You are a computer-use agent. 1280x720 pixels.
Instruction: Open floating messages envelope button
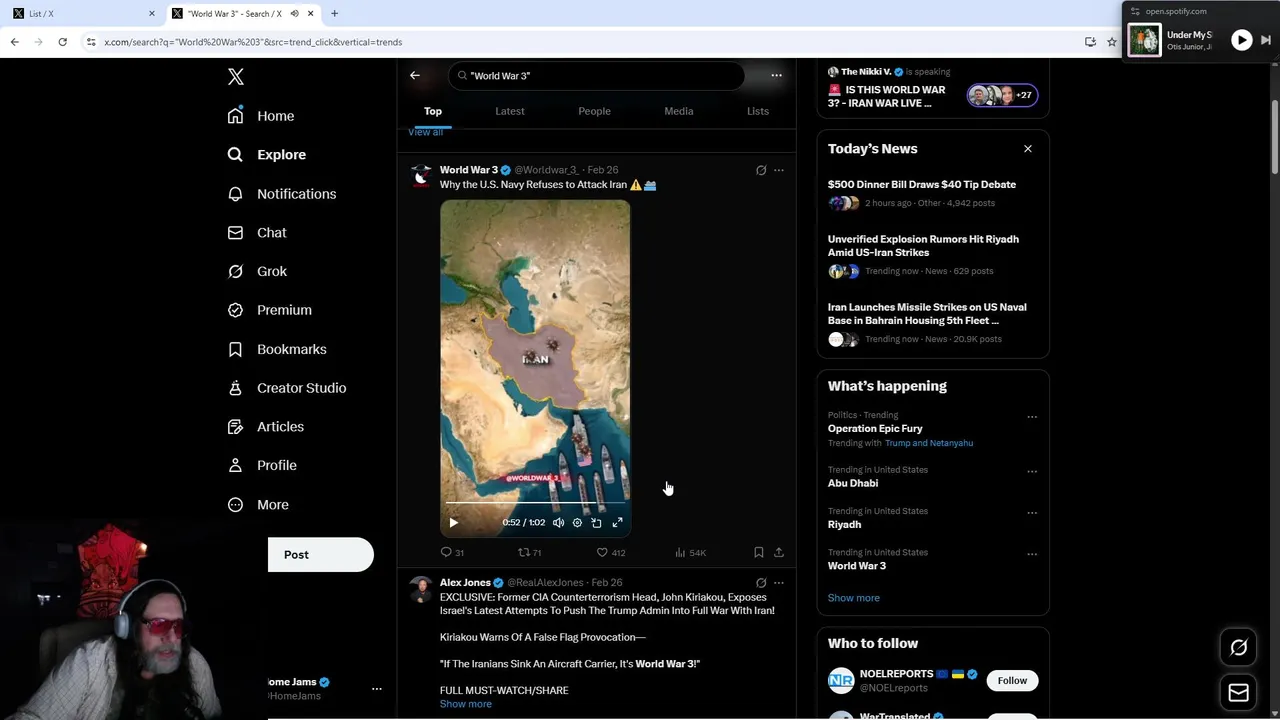(x=1238, y=693)
